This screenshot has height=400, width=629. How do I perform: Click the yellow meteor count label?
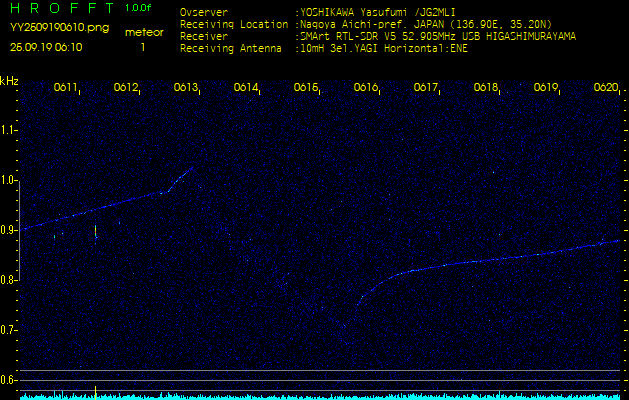point(143,32)
